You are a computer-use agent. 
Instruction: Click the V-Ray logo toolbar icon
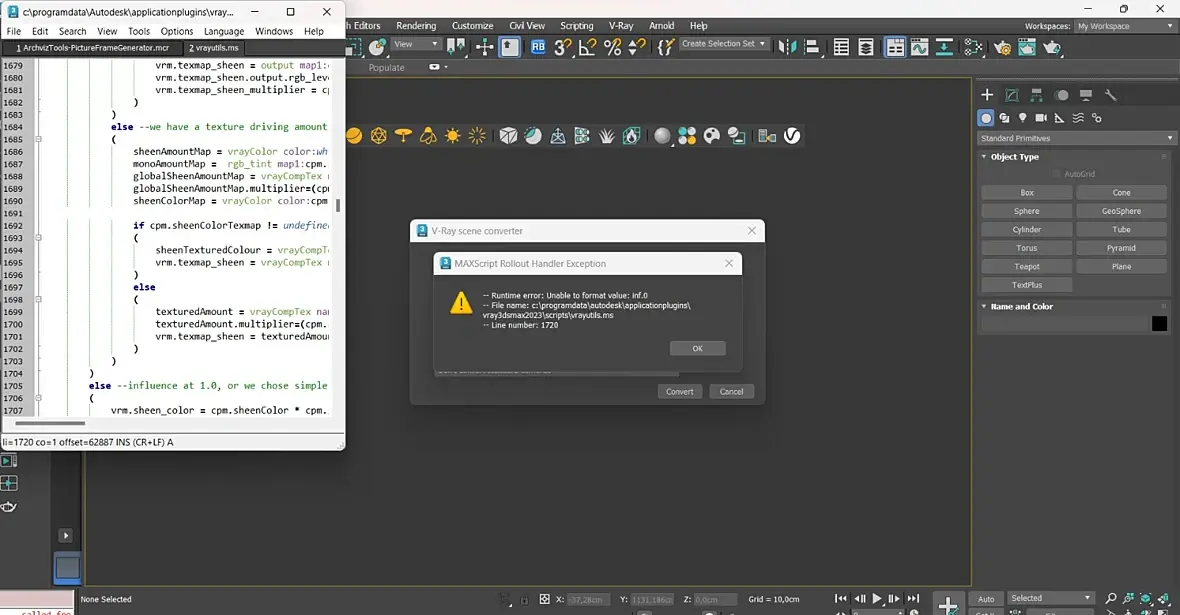point(792,136)
